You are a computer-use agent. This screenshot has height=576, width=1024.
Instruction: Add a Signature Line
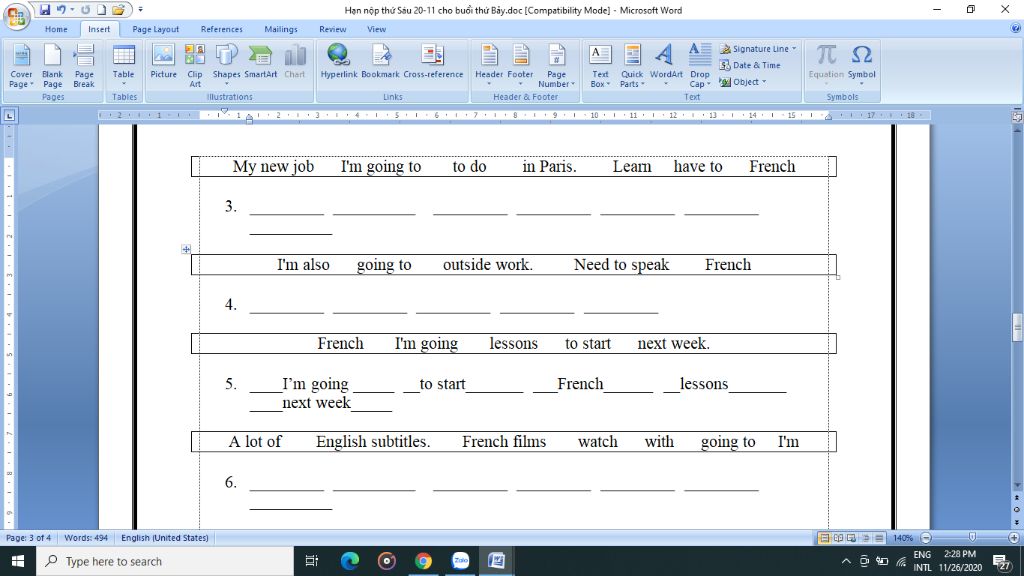tap(758, 49)
